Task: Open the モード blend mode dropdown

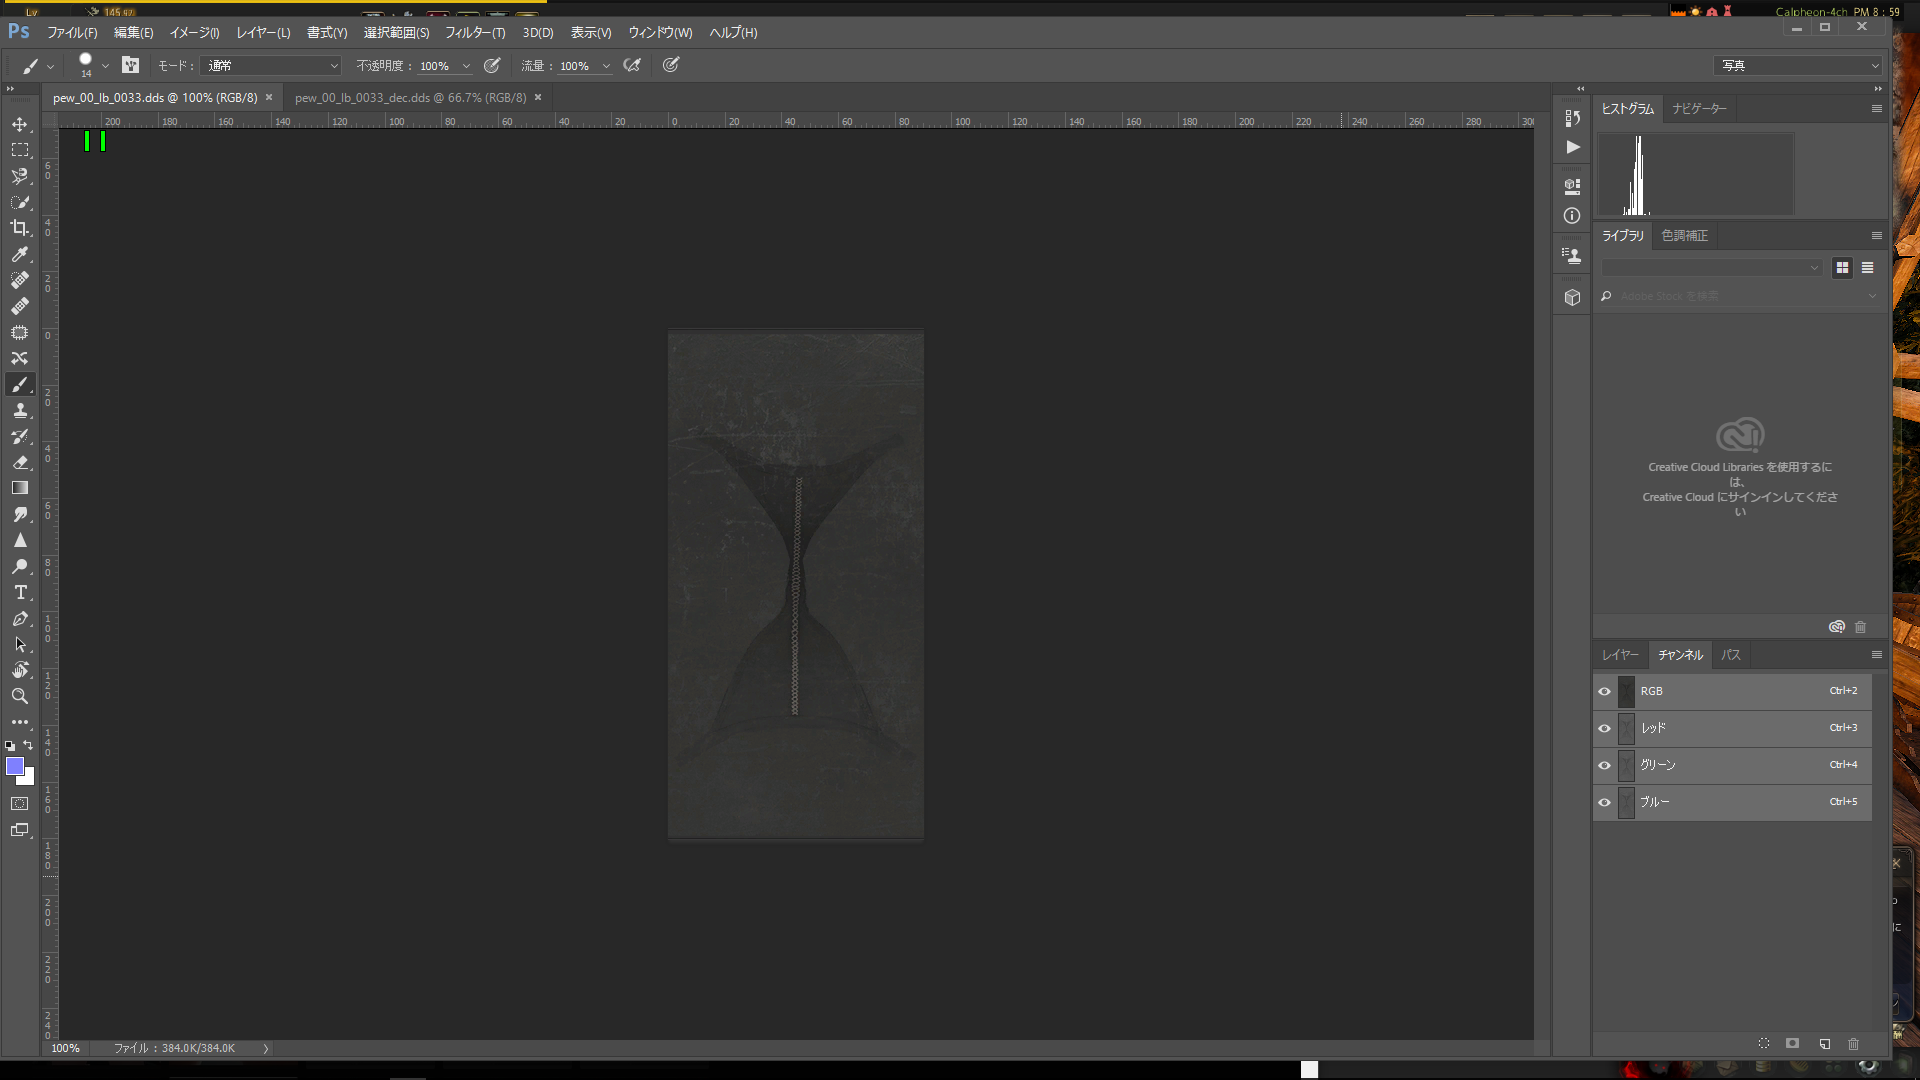Action: click(x=272, y=66)
